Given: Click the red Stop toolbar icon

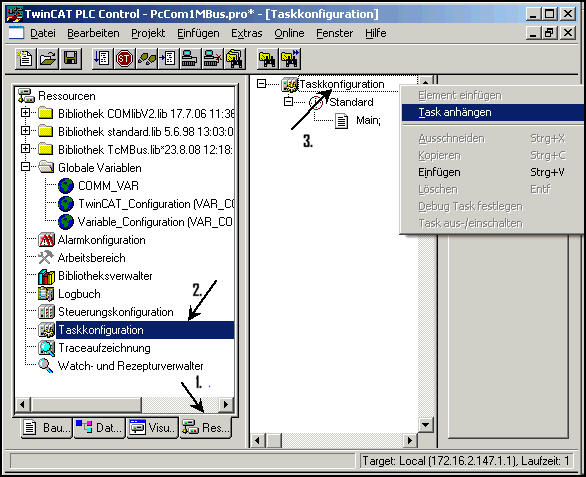Looking at the screenshot, I should (124, 59).
